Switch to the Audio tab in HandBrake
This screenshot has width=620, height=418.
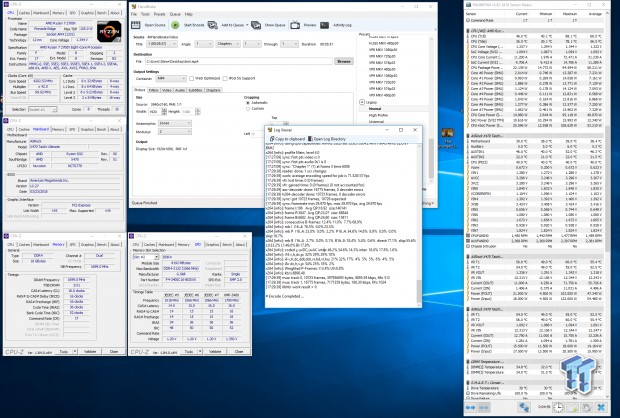[x=180, y=90]
